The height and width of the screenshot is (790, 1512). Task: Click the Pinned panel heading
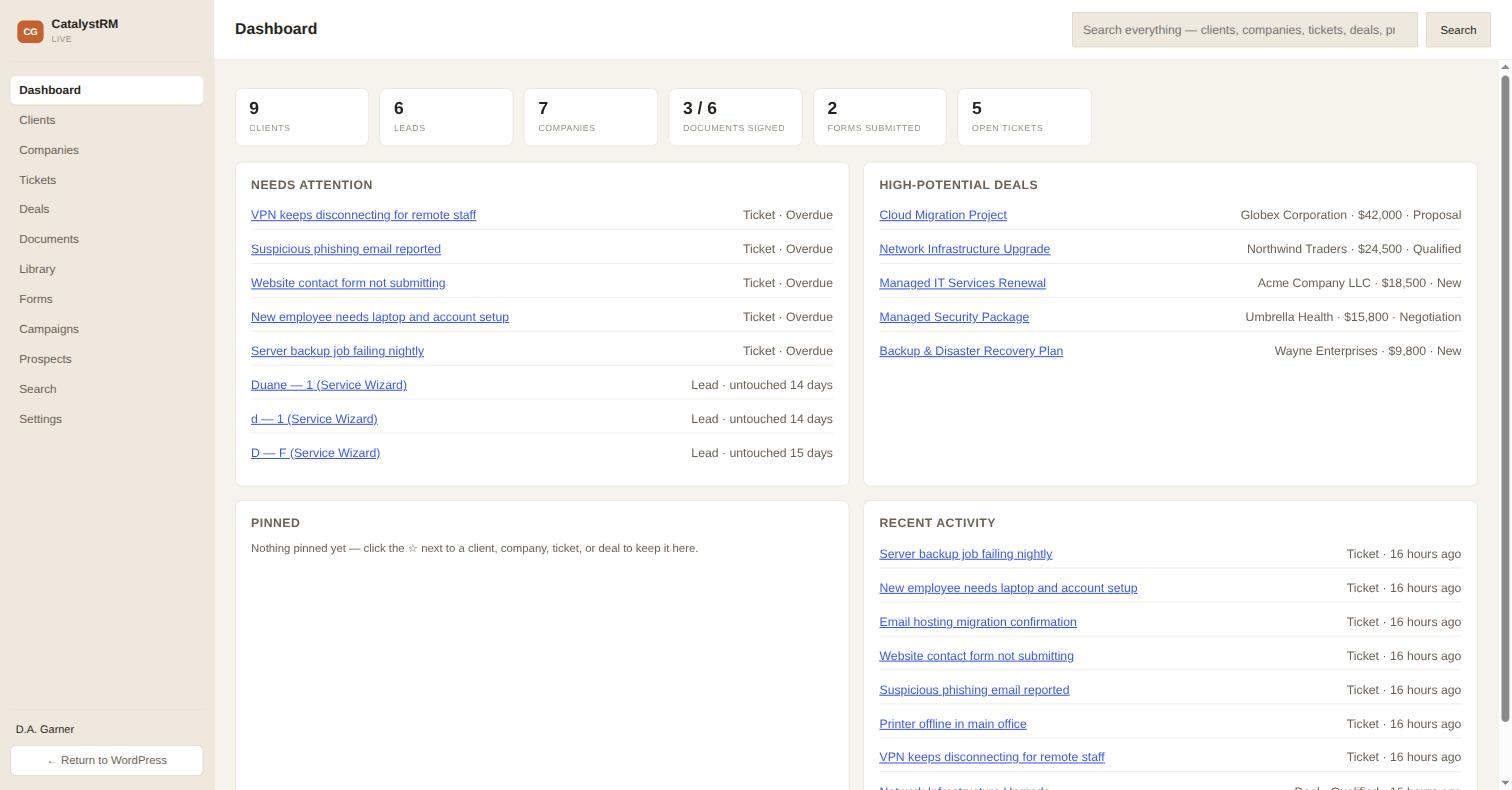275,523
